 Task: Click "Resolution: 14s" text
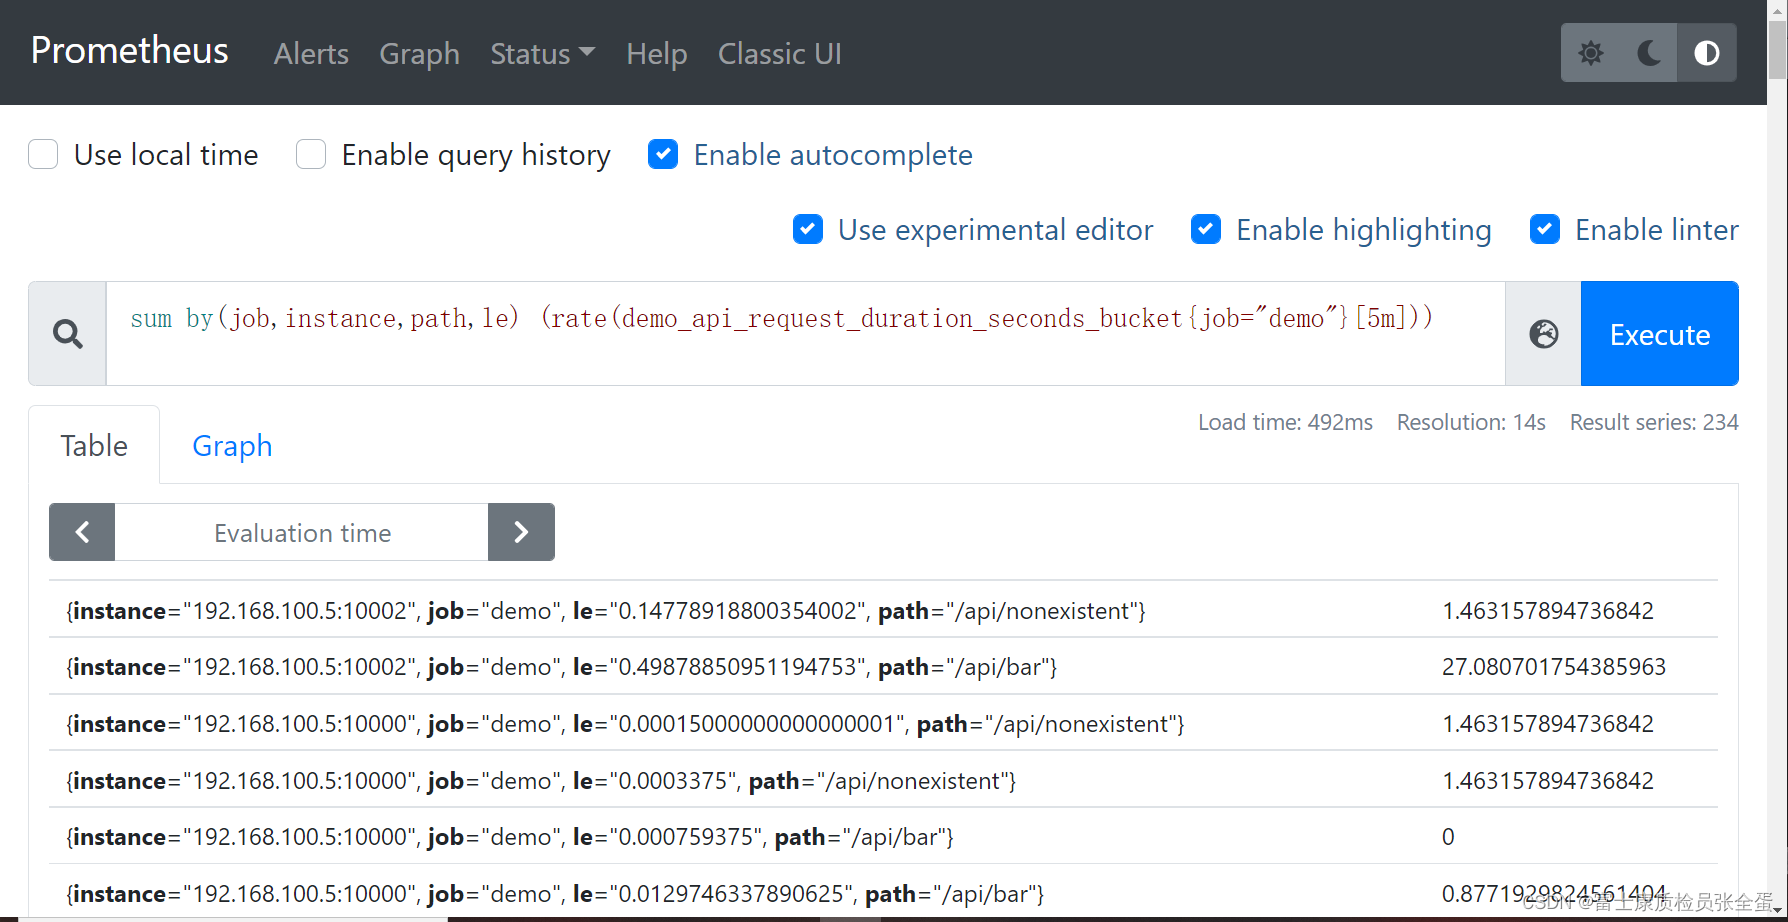(x=1471, y=422)
